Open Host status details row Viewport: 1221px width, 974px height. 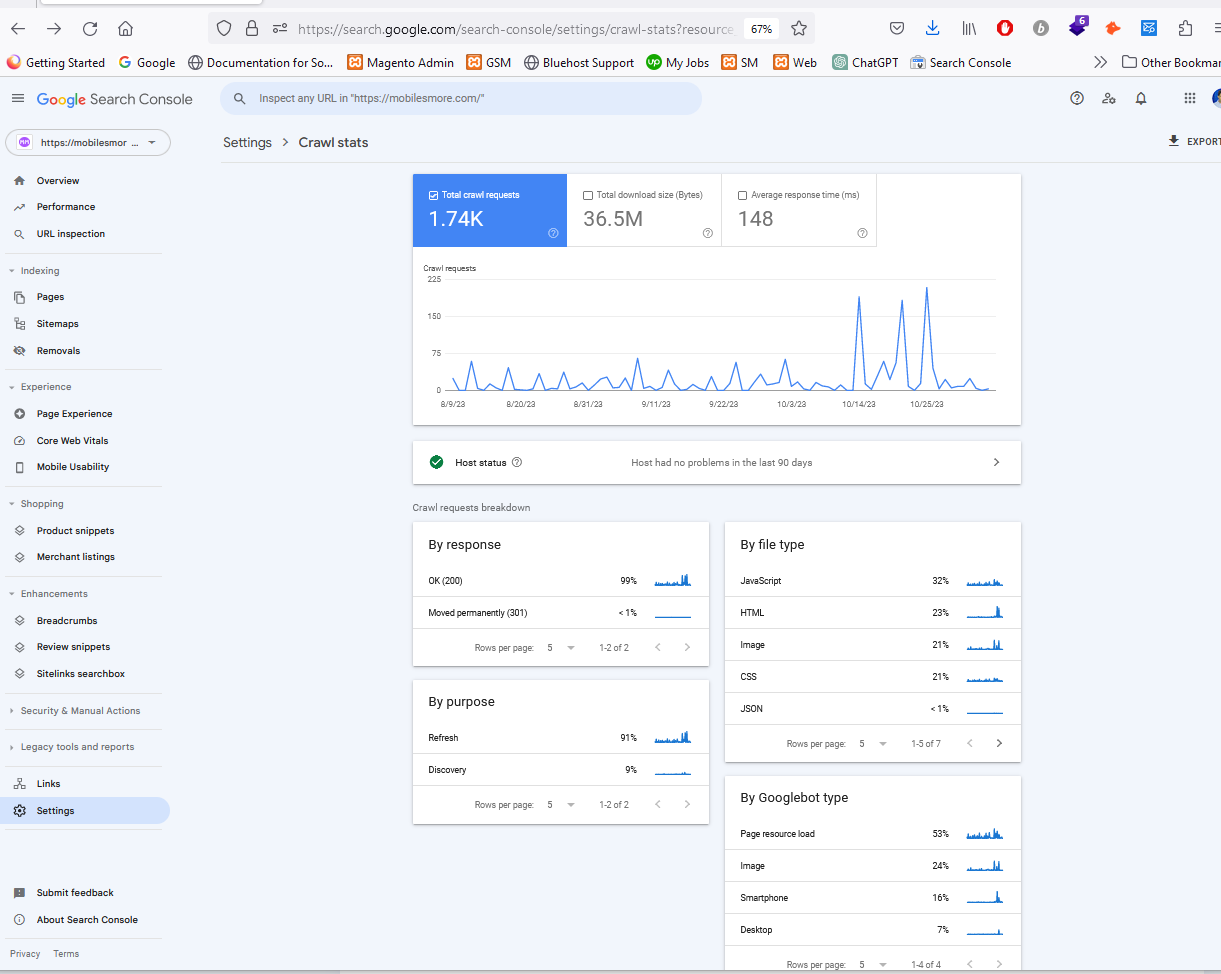[x=716, y=462]
